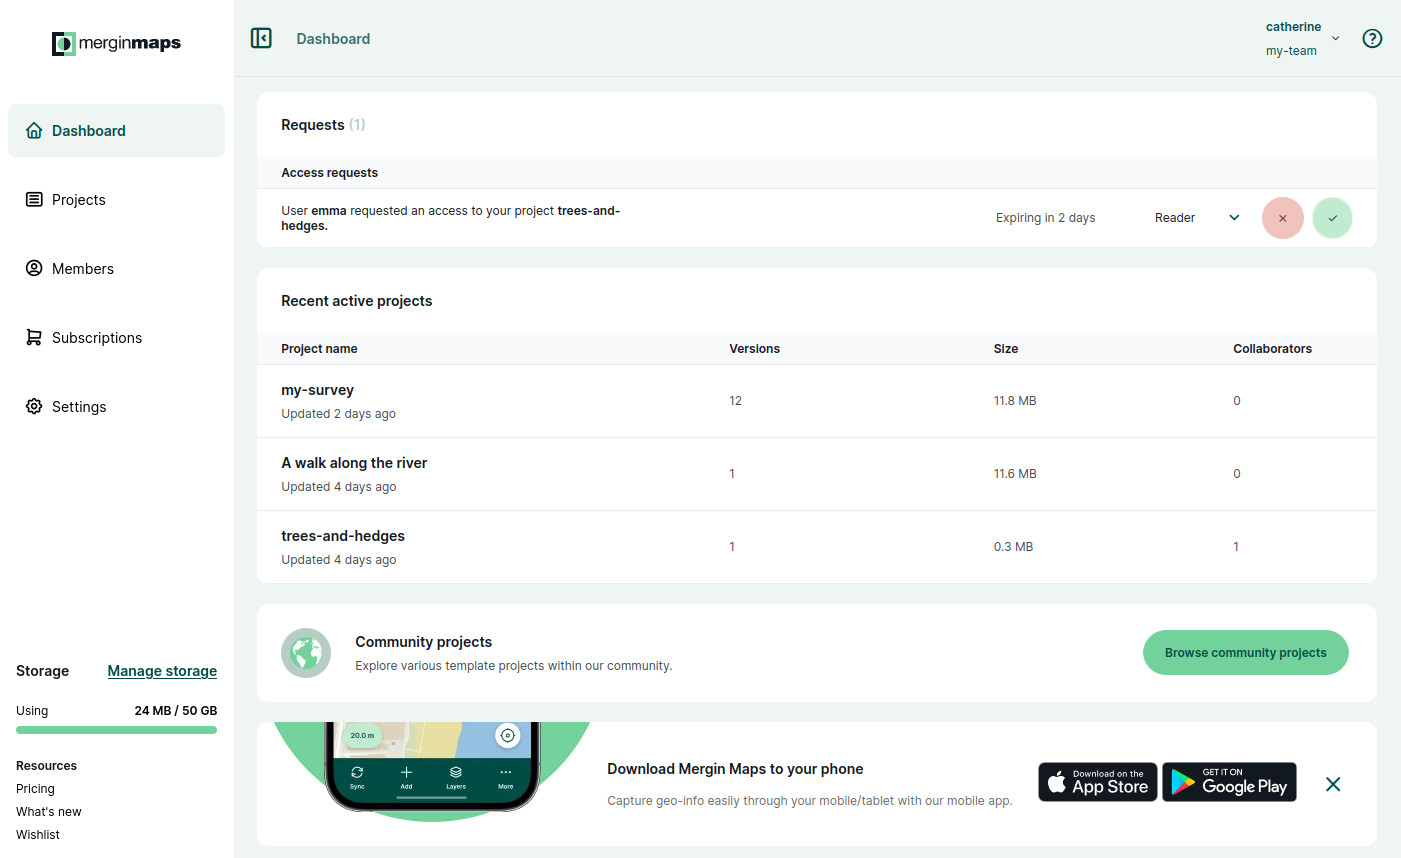This screenshot has height=858, width=1401.
Task: Click the Versions column header
Action: (754, 349)
